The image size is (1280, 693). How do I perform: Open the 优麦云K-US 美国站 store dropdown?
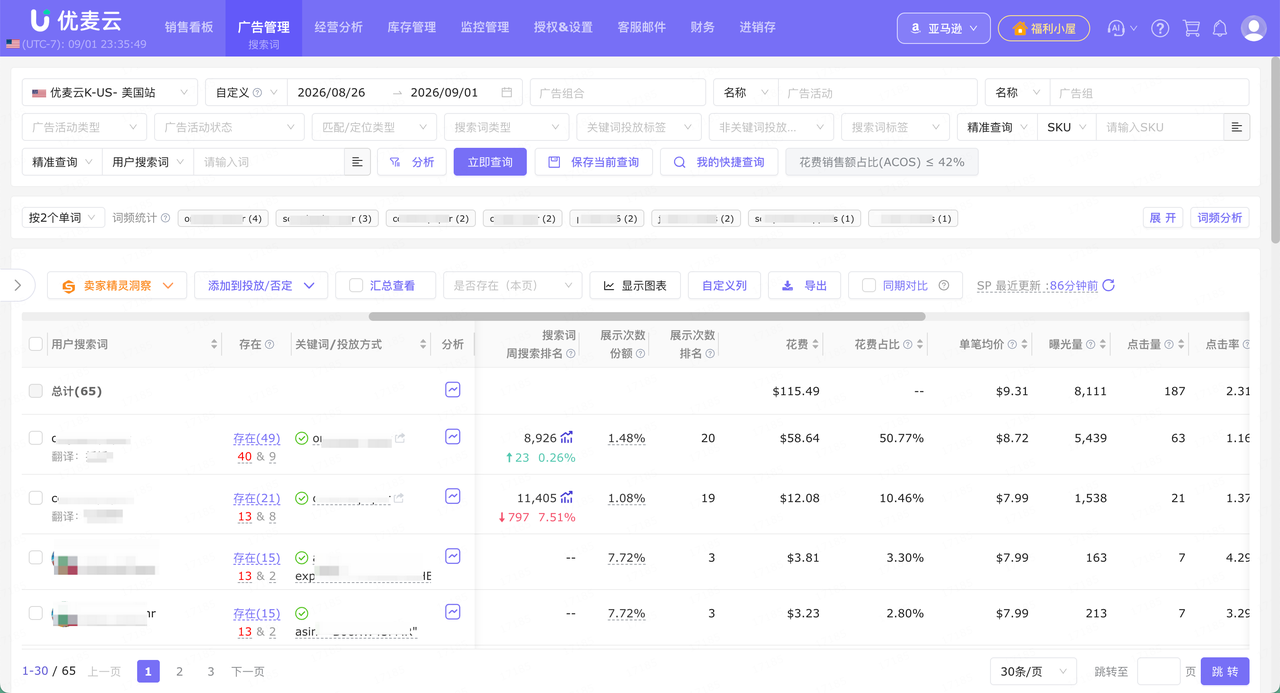[x=109, y=92]
